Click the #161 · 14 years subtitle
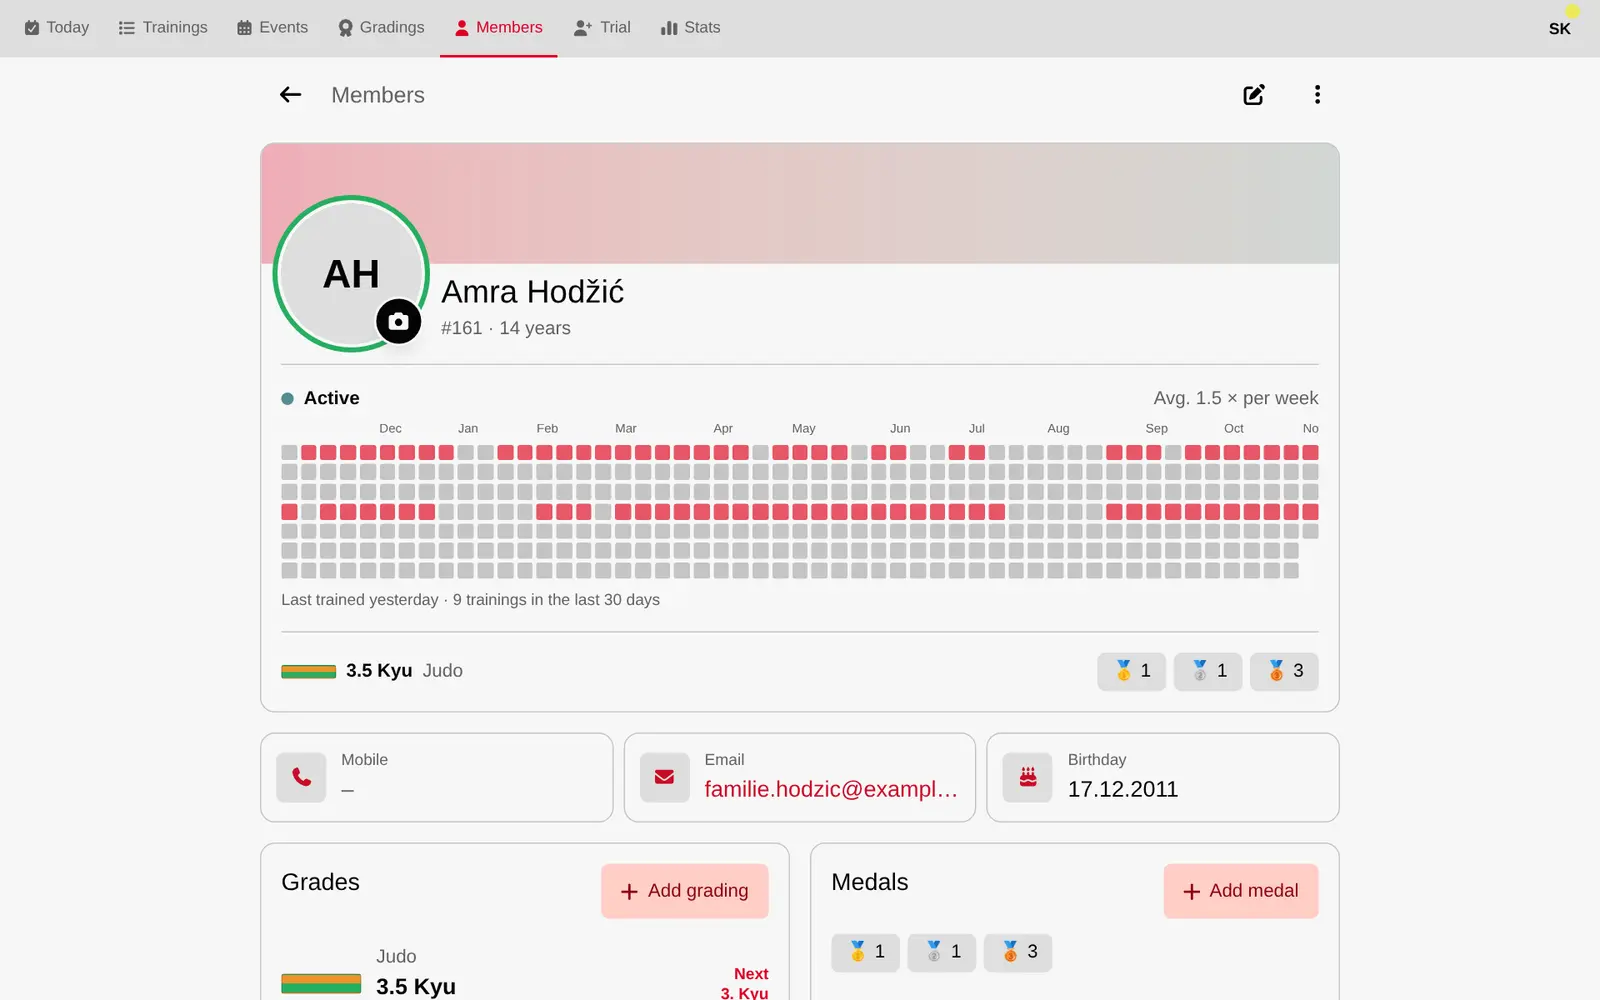Image resolution: width=1600 pixels, height=1000 pixels. tap(506, 328)
